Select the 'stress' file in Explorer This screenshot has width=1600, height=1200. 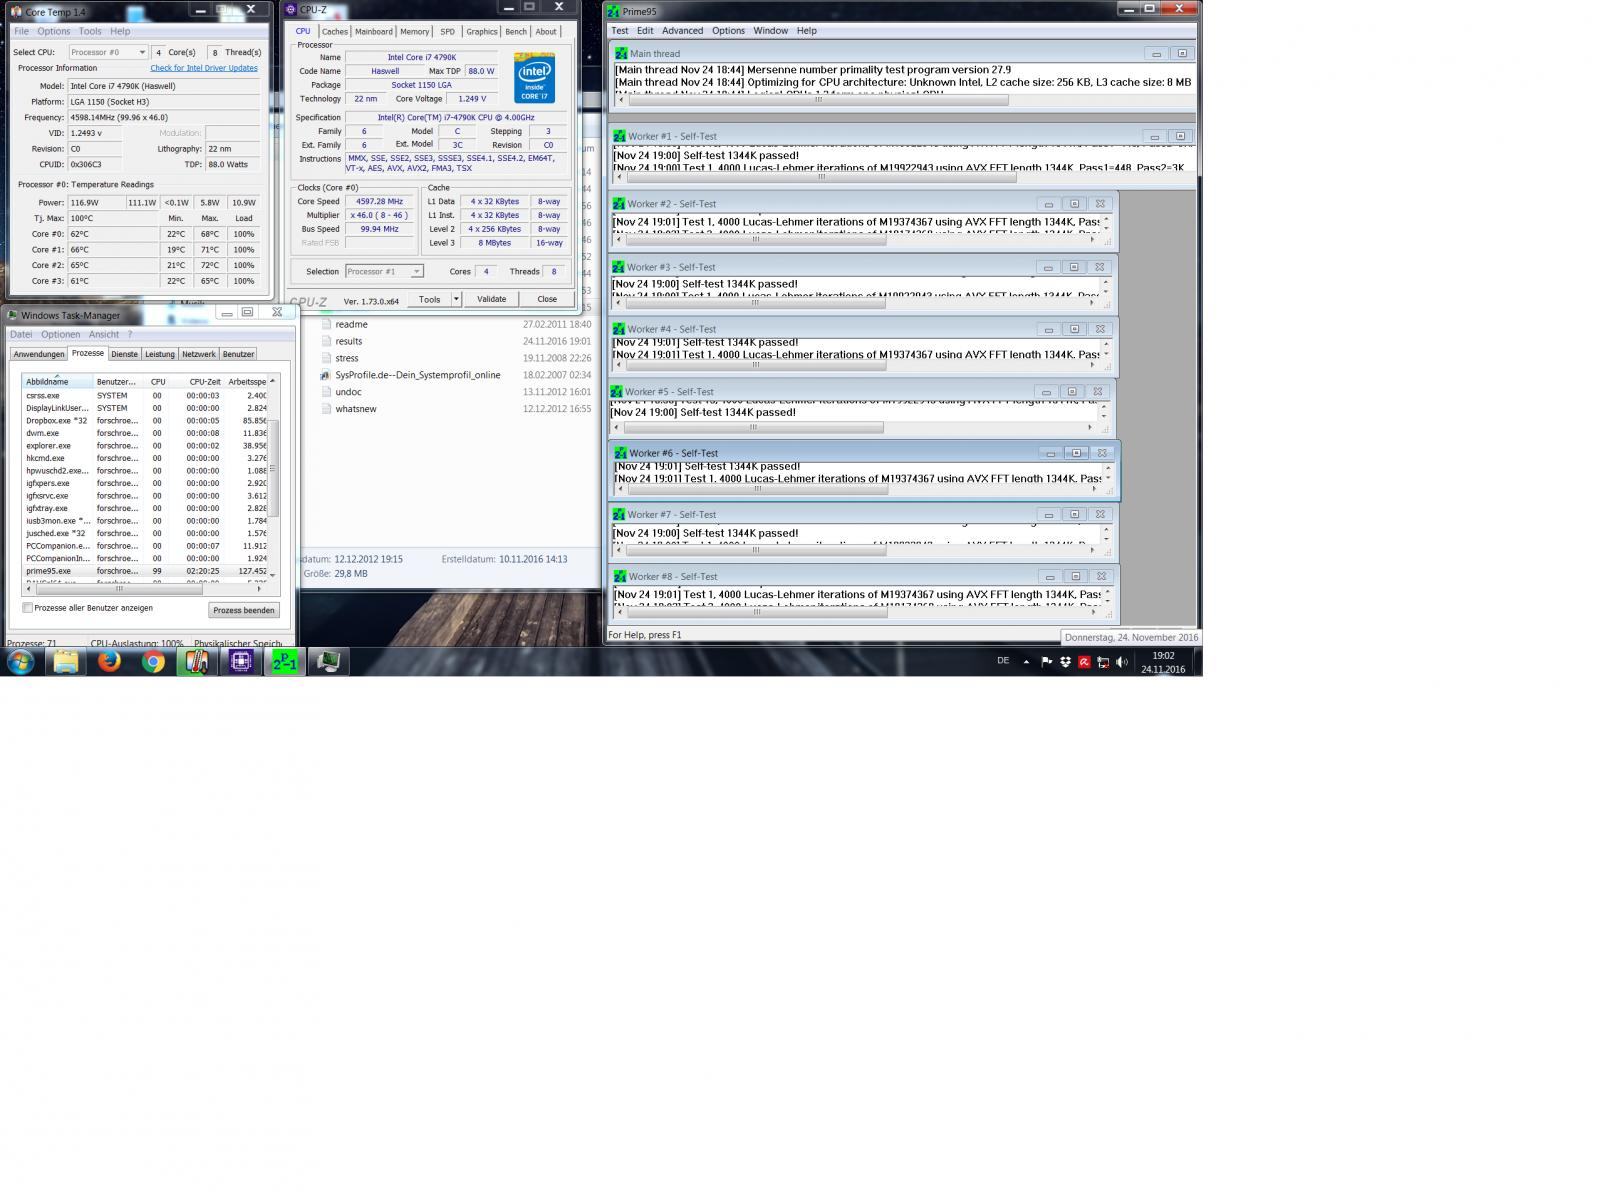pos(347,358)
